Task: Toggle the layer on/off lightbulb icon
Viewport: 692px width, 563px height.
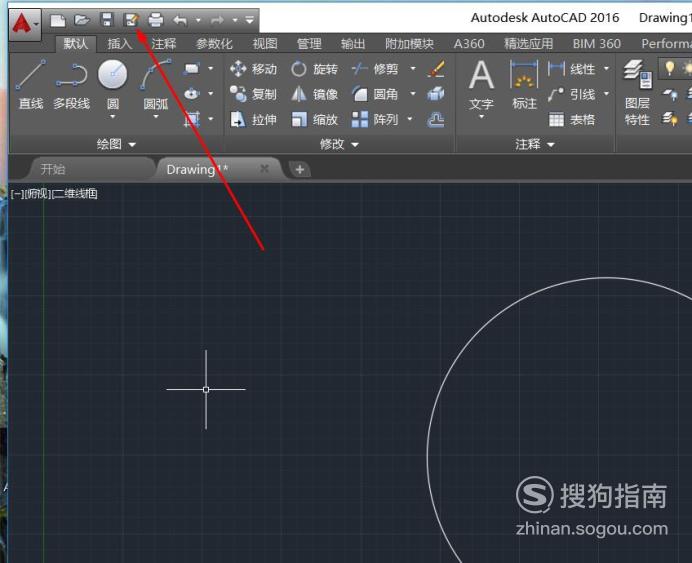Action: (x=669, y=68)
